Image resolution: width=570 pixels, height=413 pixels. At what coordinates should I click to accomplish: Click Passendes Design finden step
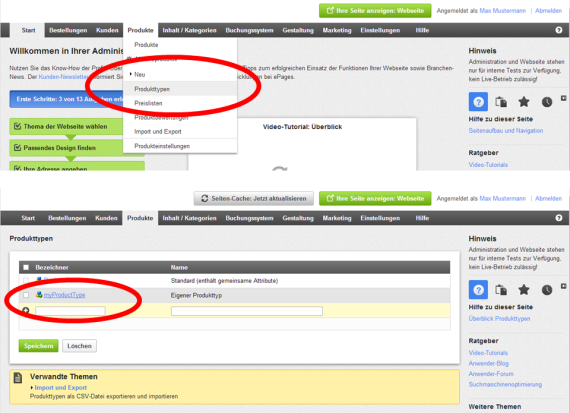pos(69,148)
